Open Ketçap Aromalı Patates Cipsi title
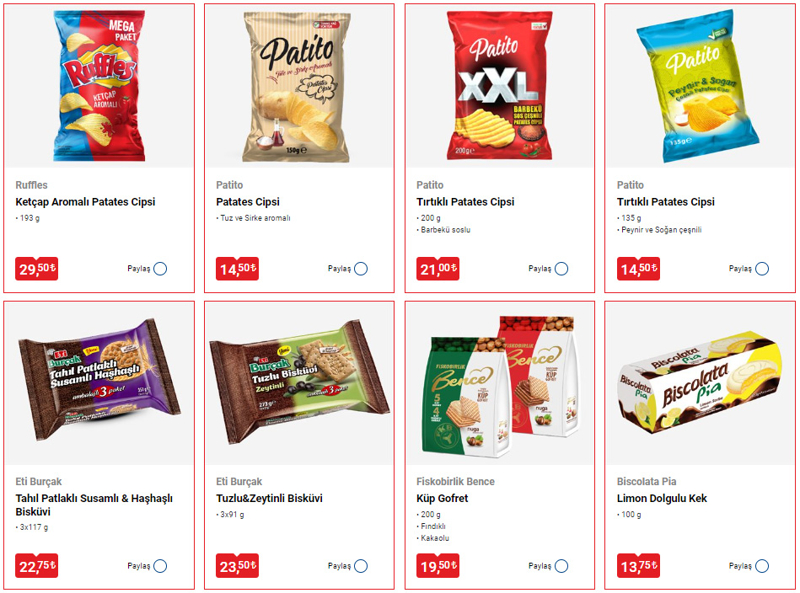Image resolution: width=800 pixels, height=593 pixels. [85, 202]
